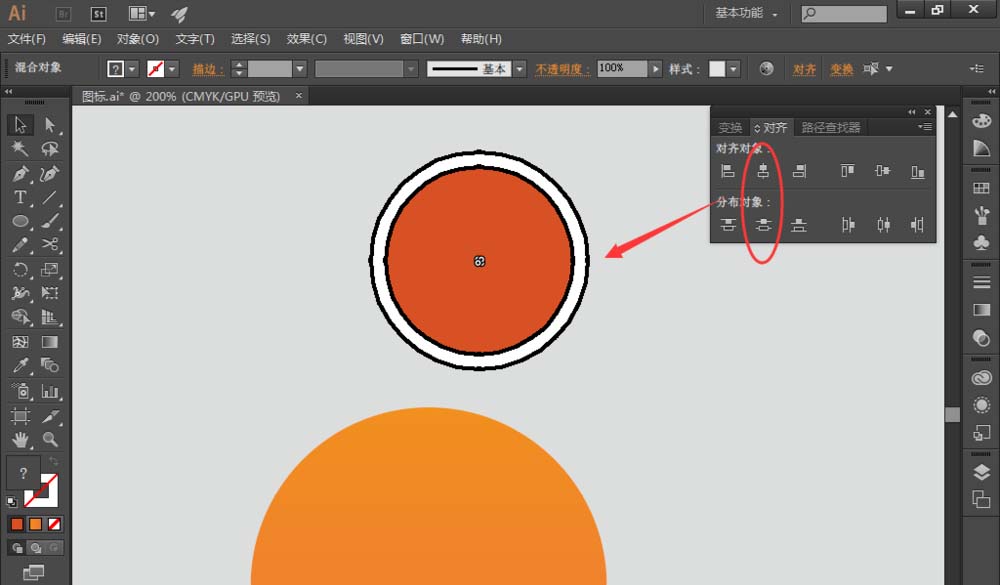Image resolution: width=1000 pixels, height=585 pixels.
Task: Select the Direct Selection tool
Action: coord(50,124)
